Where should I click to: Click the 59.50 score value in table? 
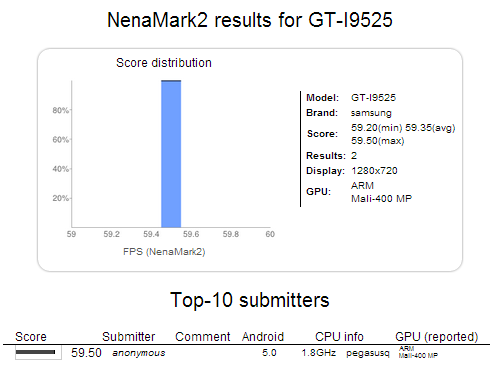tap(86, 353)
